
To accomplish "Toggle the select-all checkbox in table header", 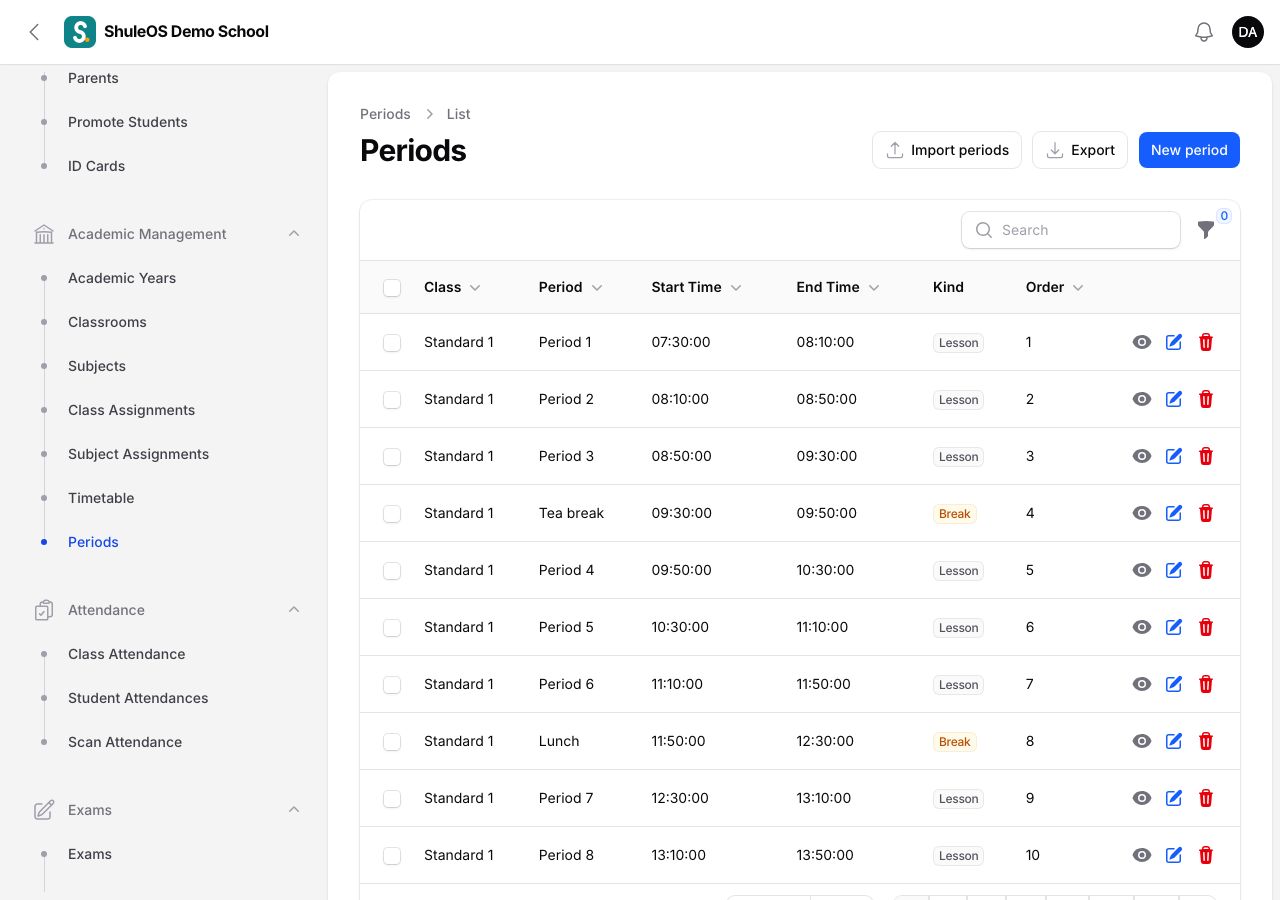I will click(392, 288).
